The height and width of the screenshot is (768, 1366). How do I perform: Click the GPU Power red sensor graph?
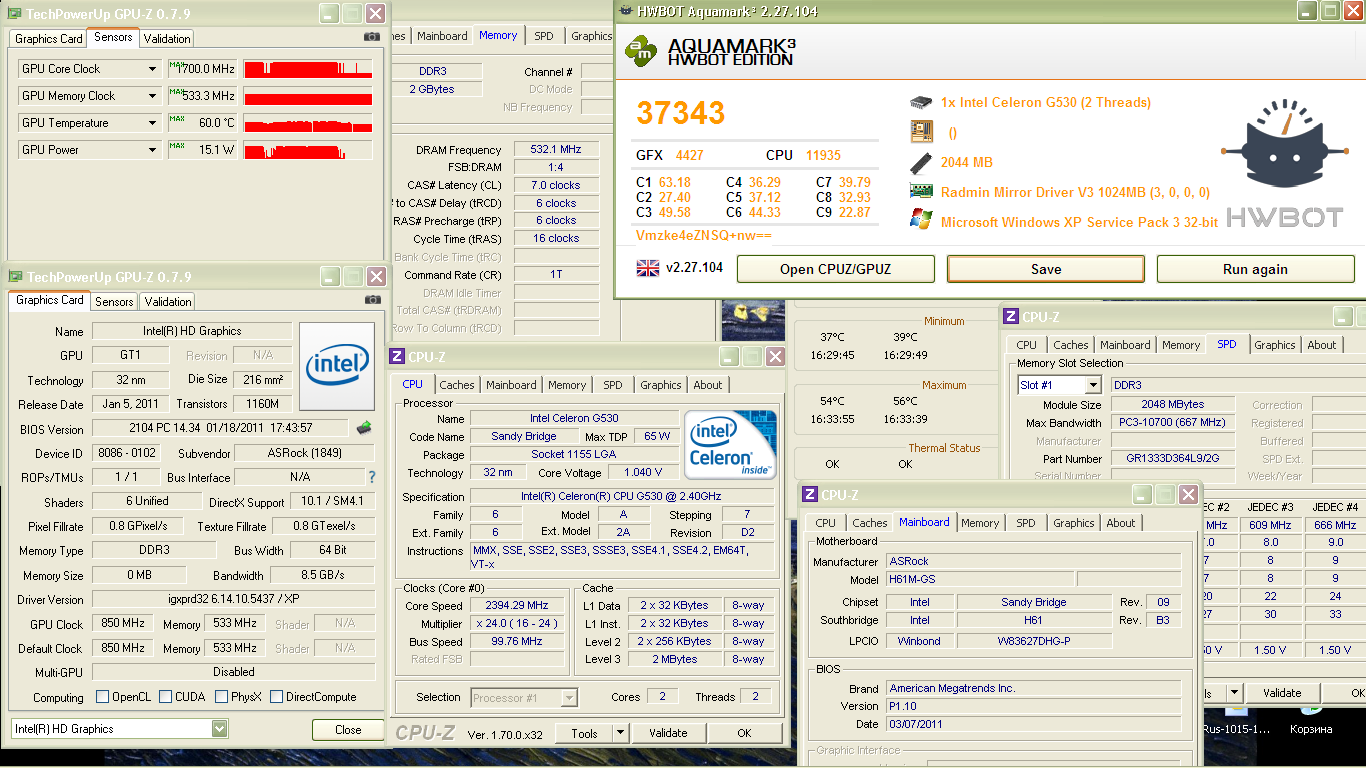(x=308, y=150)
